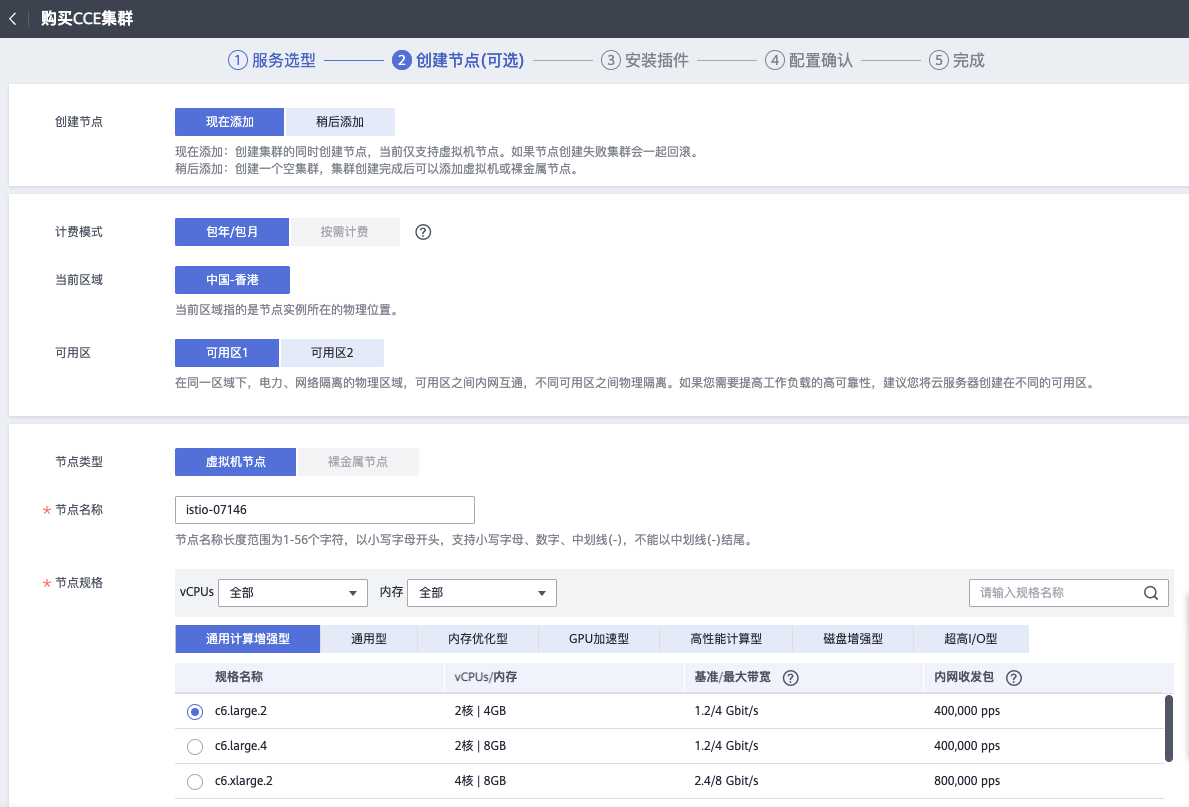Click the 节点名称 input field

[325, 510]
